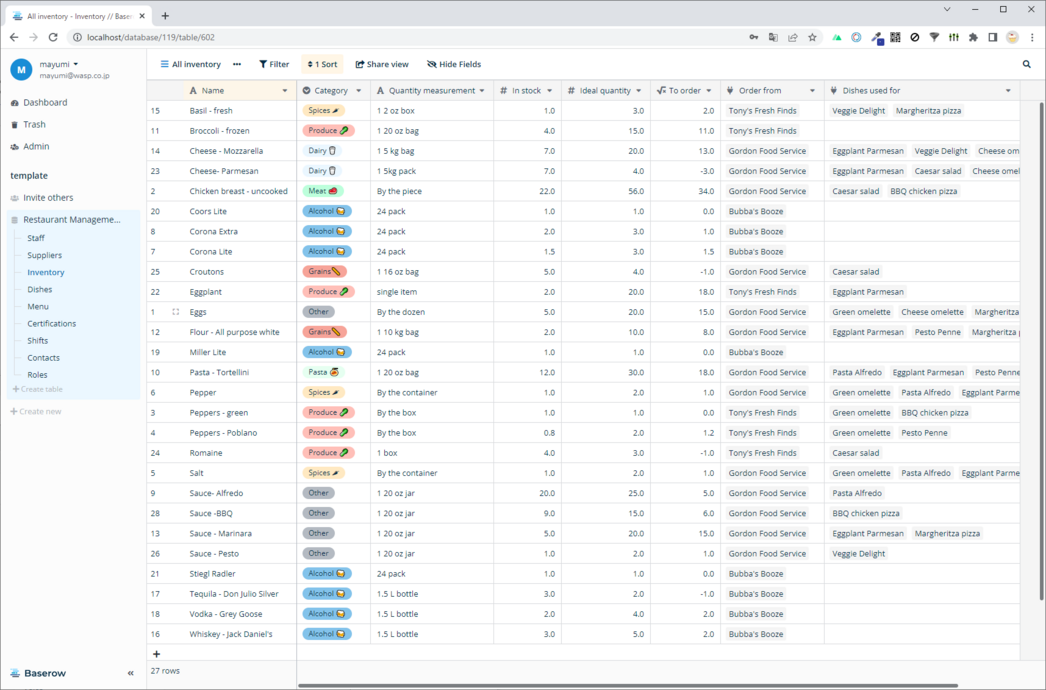Open Order from column dropdown arrow
Viewport: 1046px width, 690px height.
tap(812, 91)
